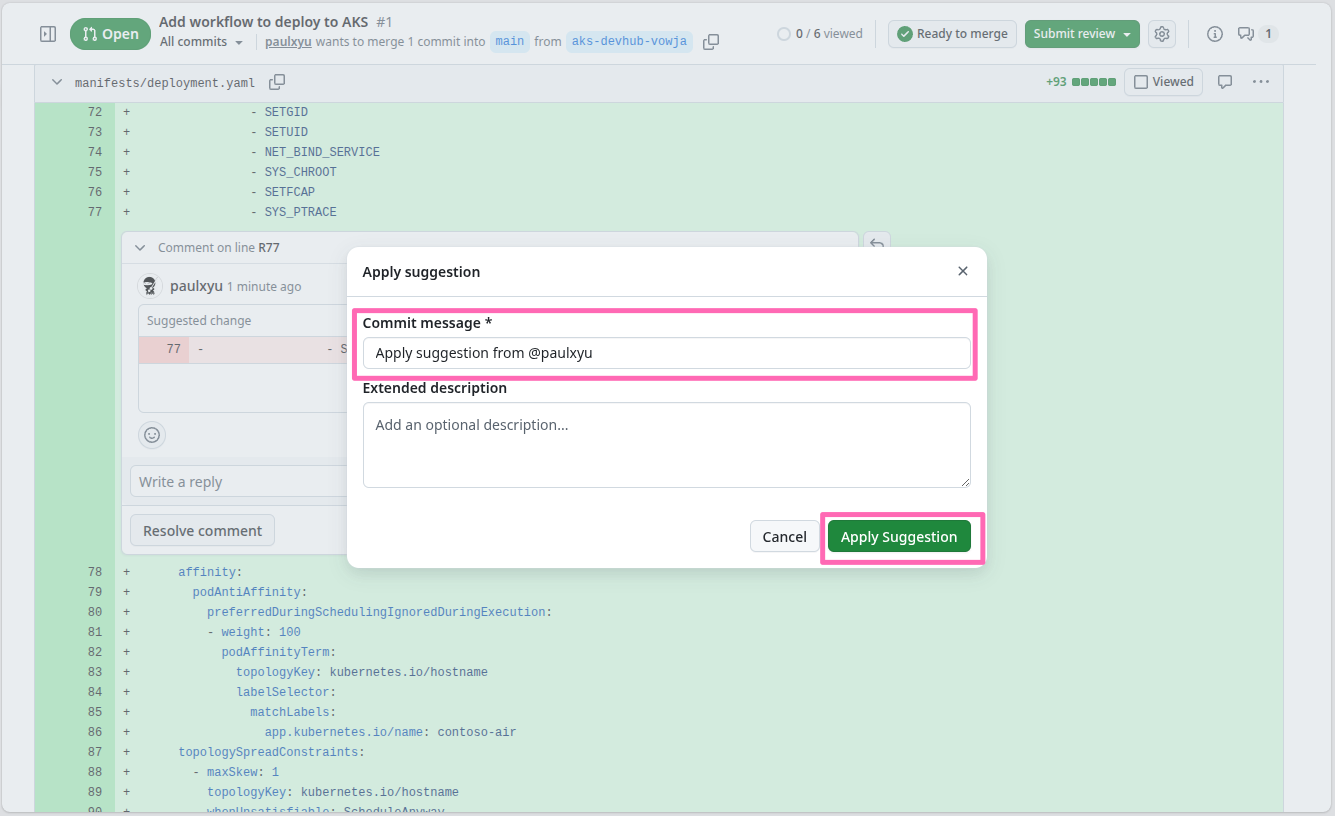
Task: Copy the aks-devhub-vowja branch name
Action: tap(711, 42)
